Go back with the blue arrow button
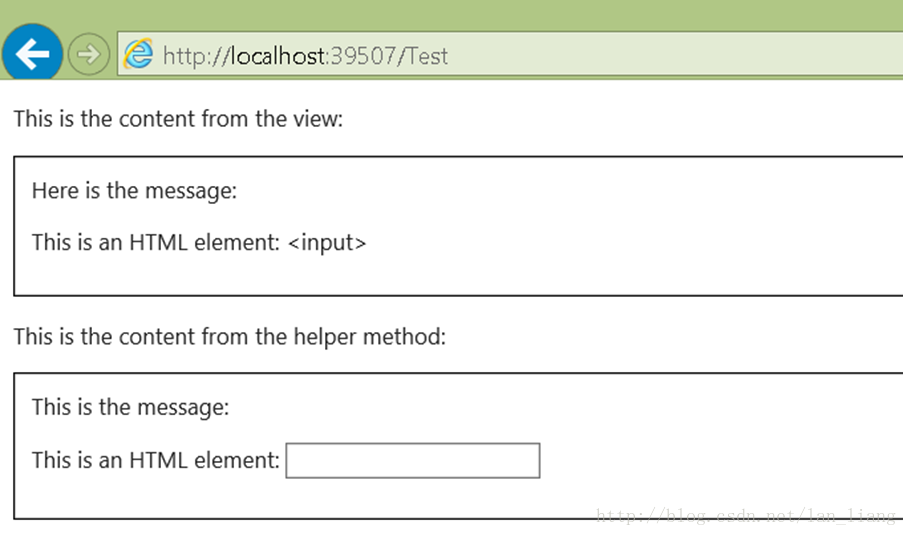Image resolution: width=908 pixels, height=536 pixels. point(32,53)
